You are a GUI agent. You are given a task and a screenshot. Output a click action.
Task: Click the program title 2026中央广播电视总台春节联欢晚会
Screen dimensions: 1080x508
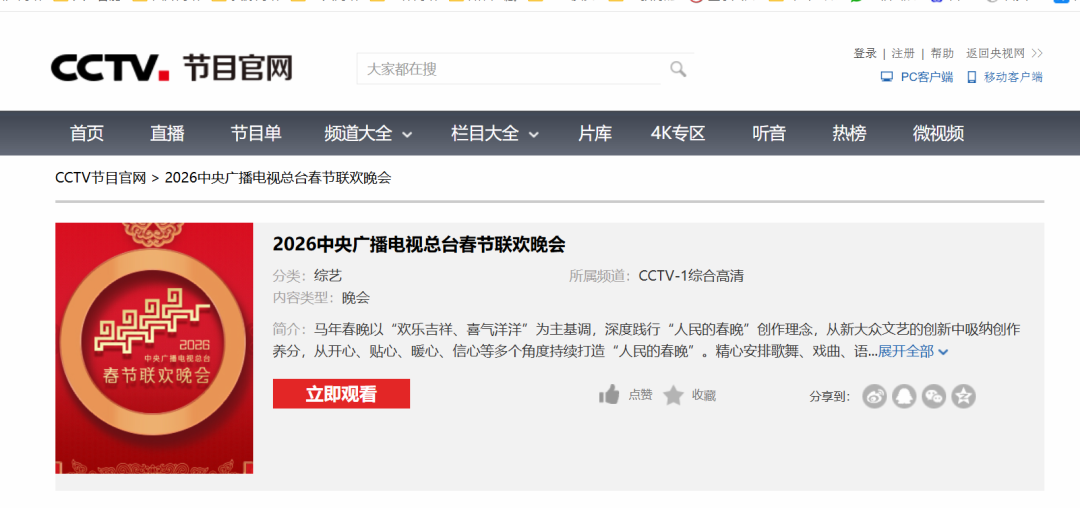tap(419, 244)
